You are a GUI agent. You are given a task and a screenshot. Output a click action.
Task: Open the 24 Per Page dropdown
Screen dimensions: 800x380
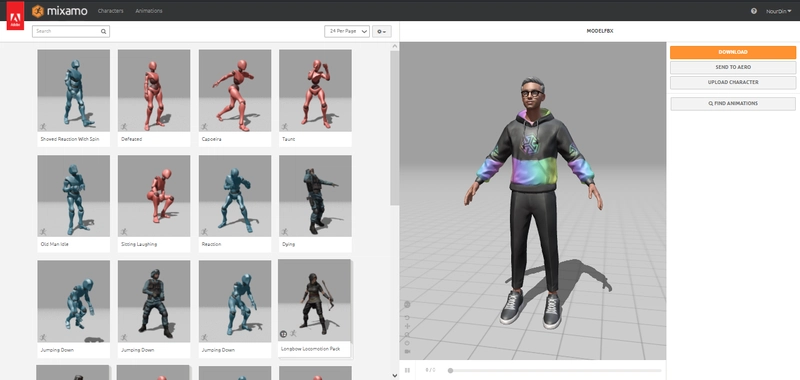pos(347,31)
